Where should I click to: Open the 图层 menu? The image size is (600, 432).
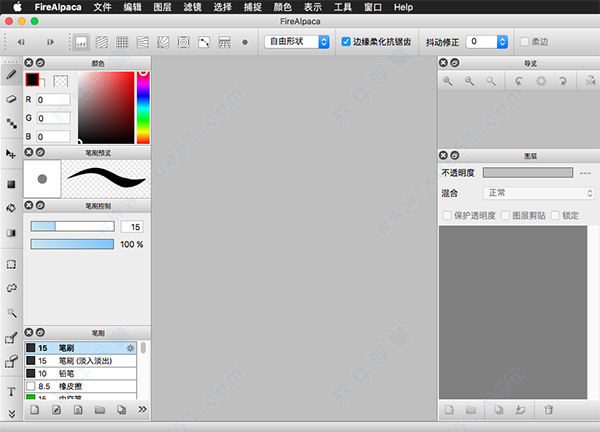(x=162, y=7)
